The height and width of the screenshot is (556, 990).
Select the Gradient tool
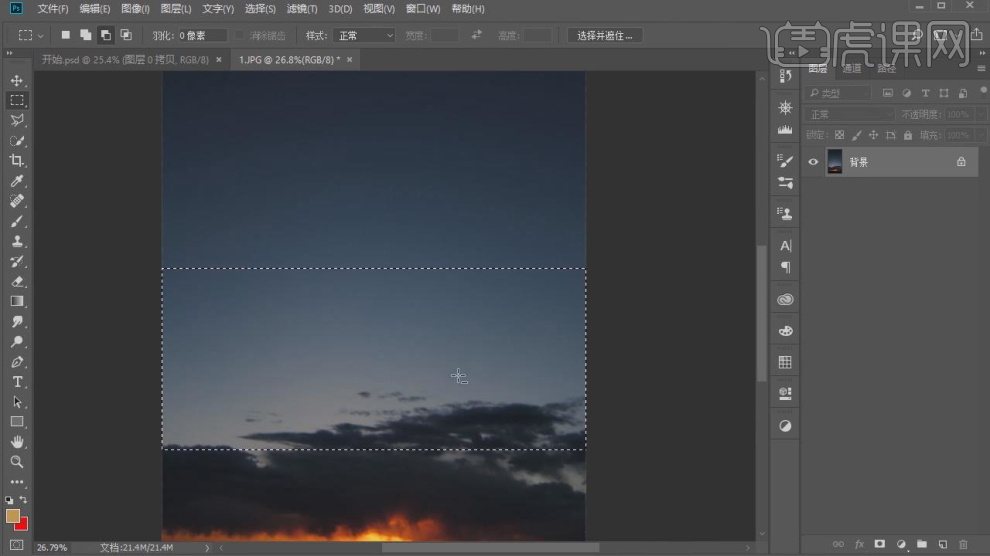point(17,301)
